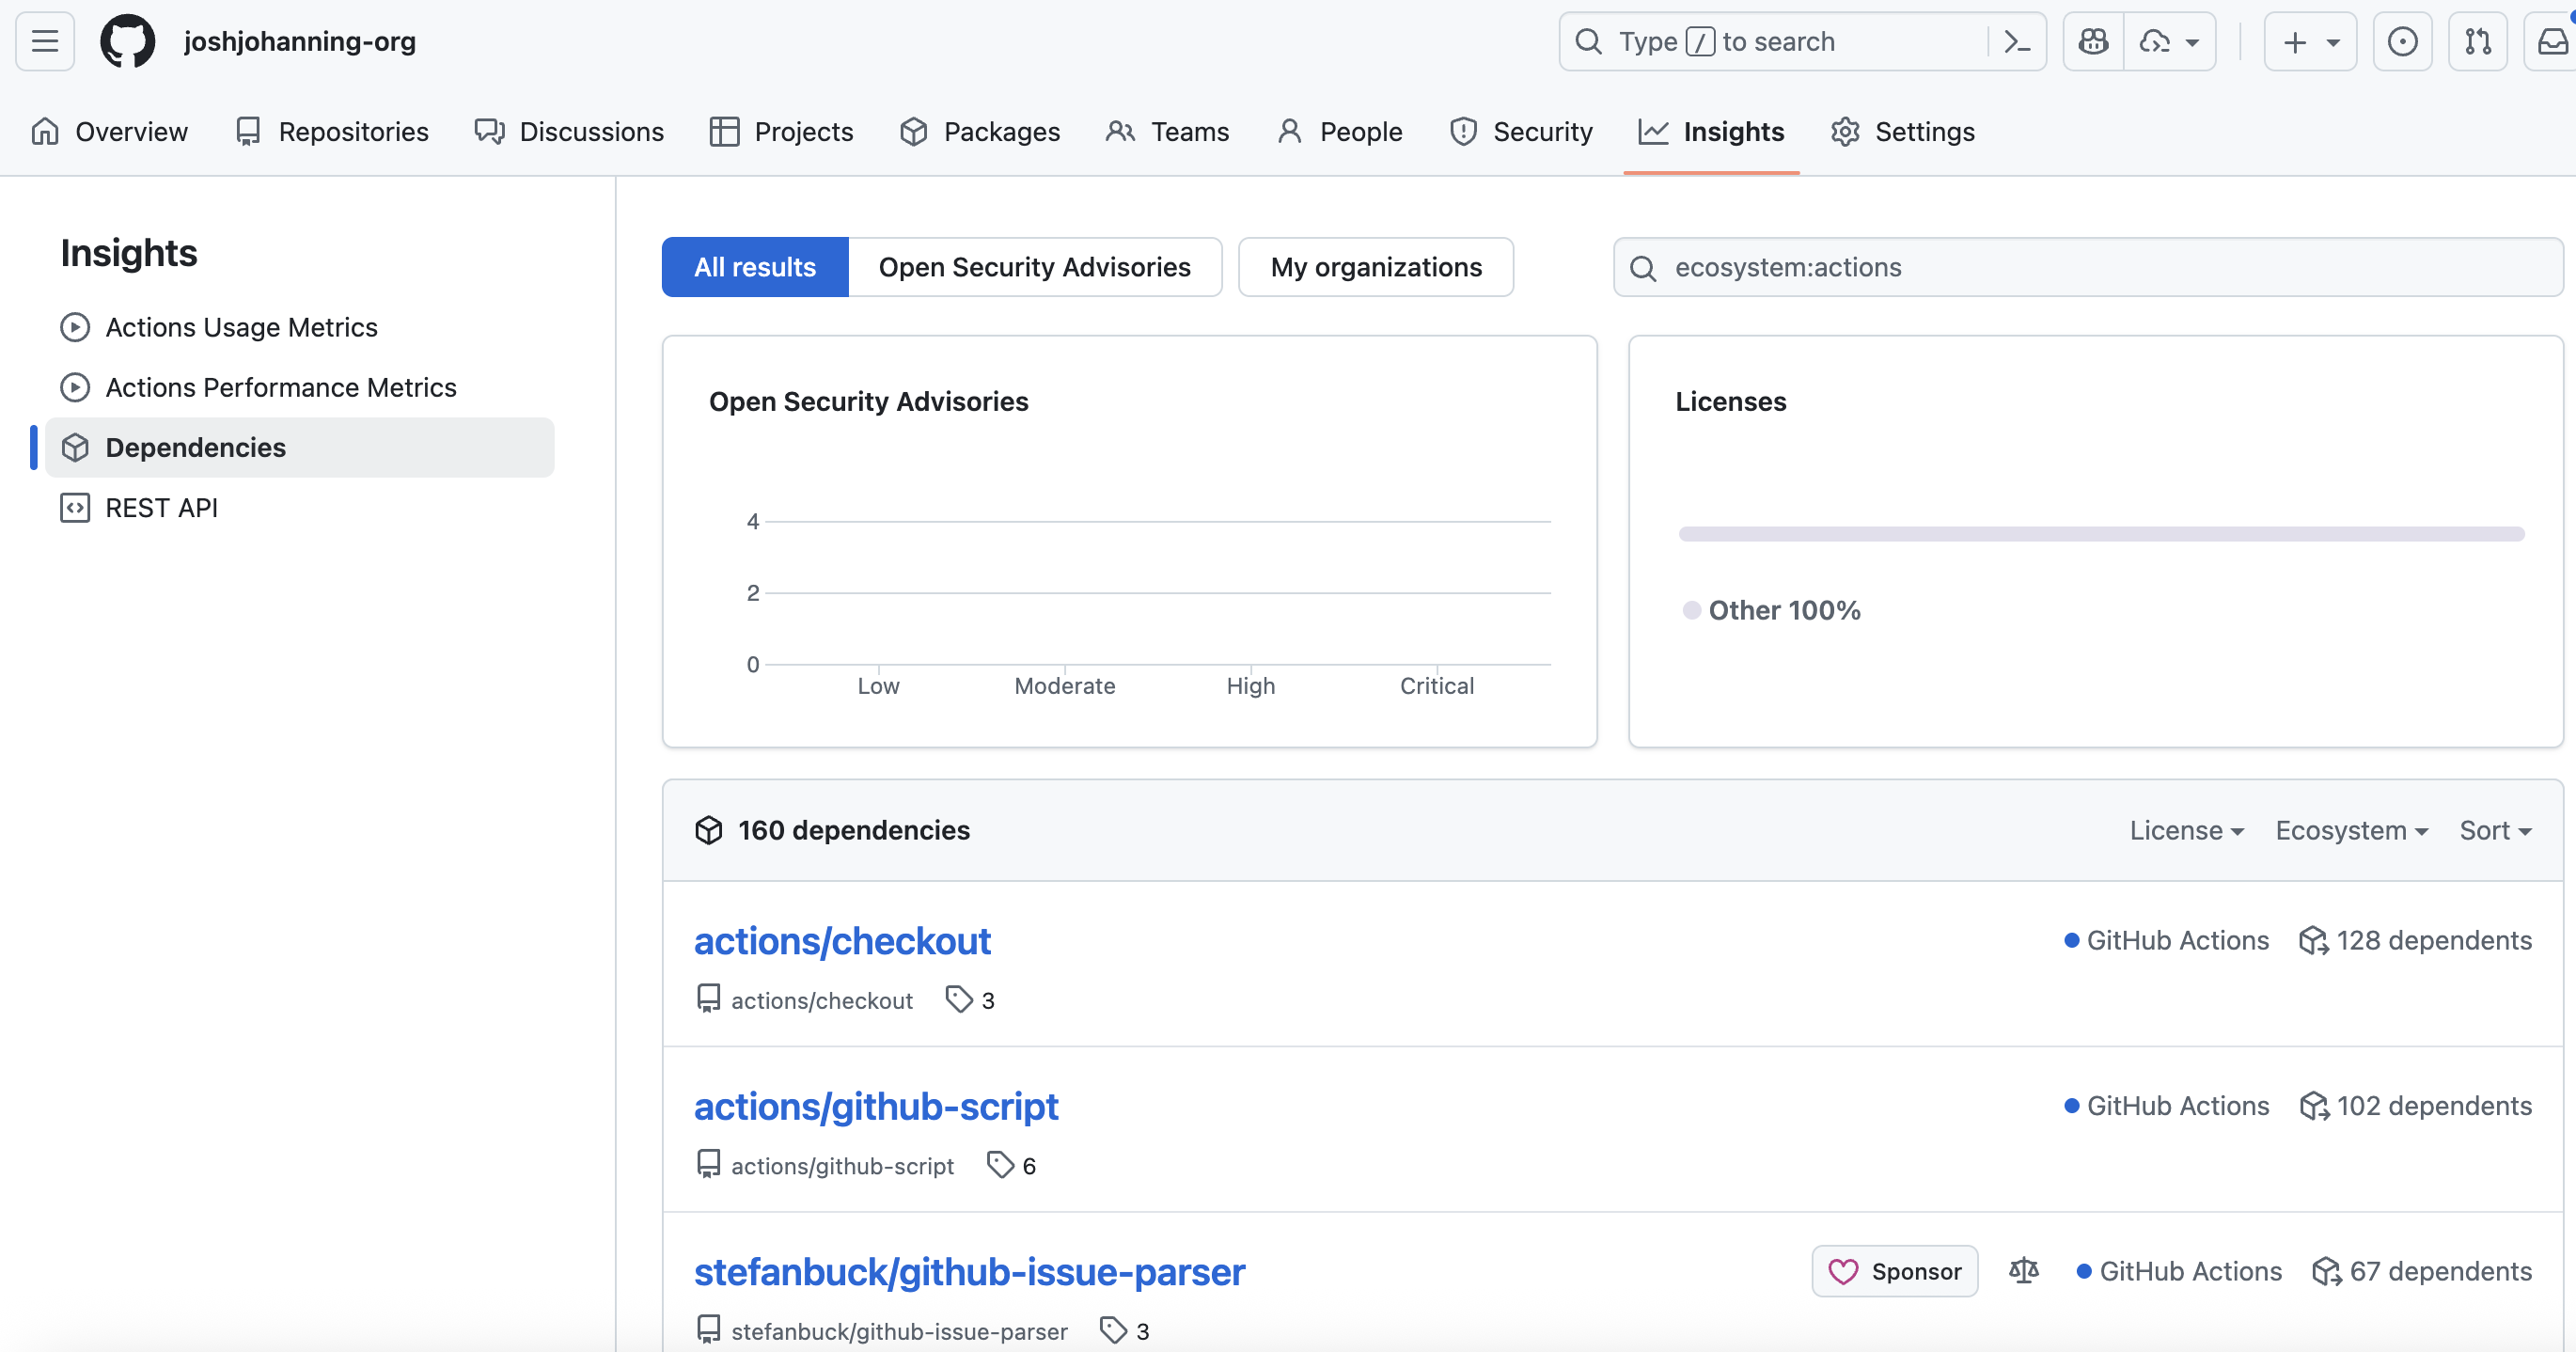2576x1352 pixels.
Task: Click the Licenses progress bar
Action: pos(2102,534)
